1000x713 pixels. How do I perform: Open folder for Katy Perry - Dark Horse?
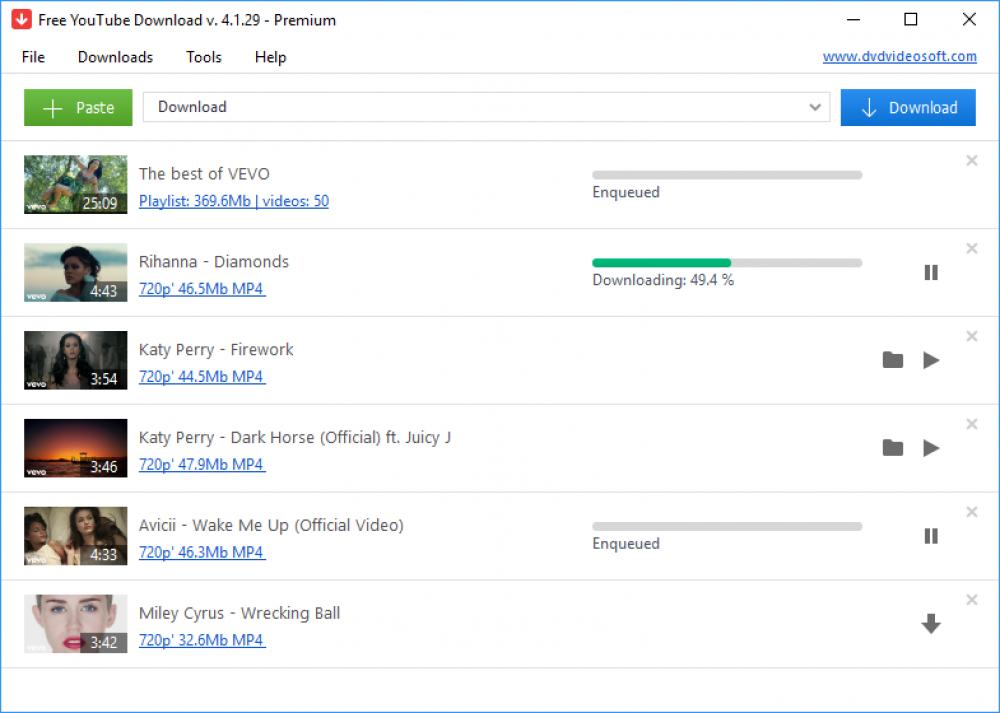point(893,448)
